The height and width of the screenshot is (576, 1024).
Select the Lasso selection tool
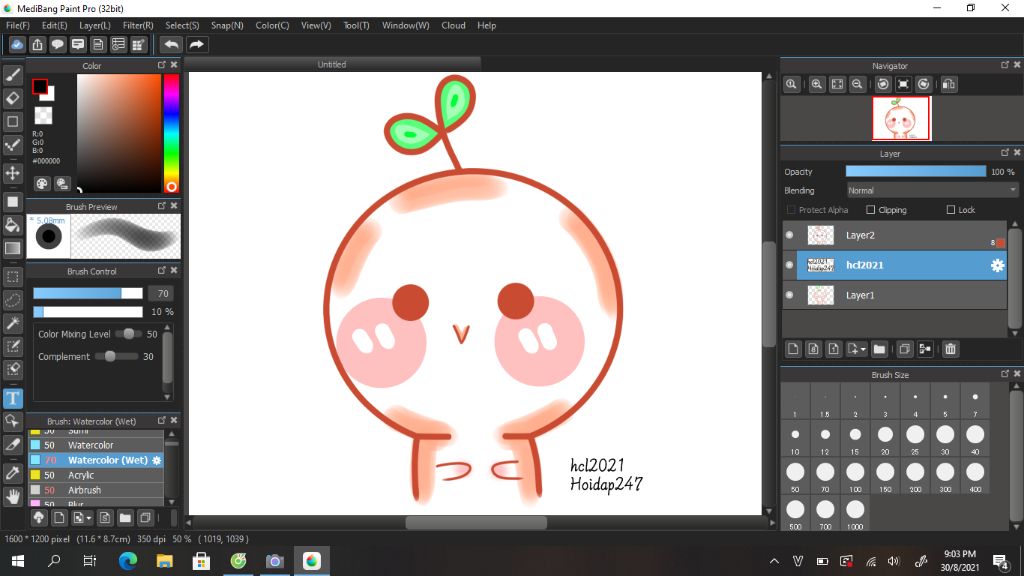12,300
